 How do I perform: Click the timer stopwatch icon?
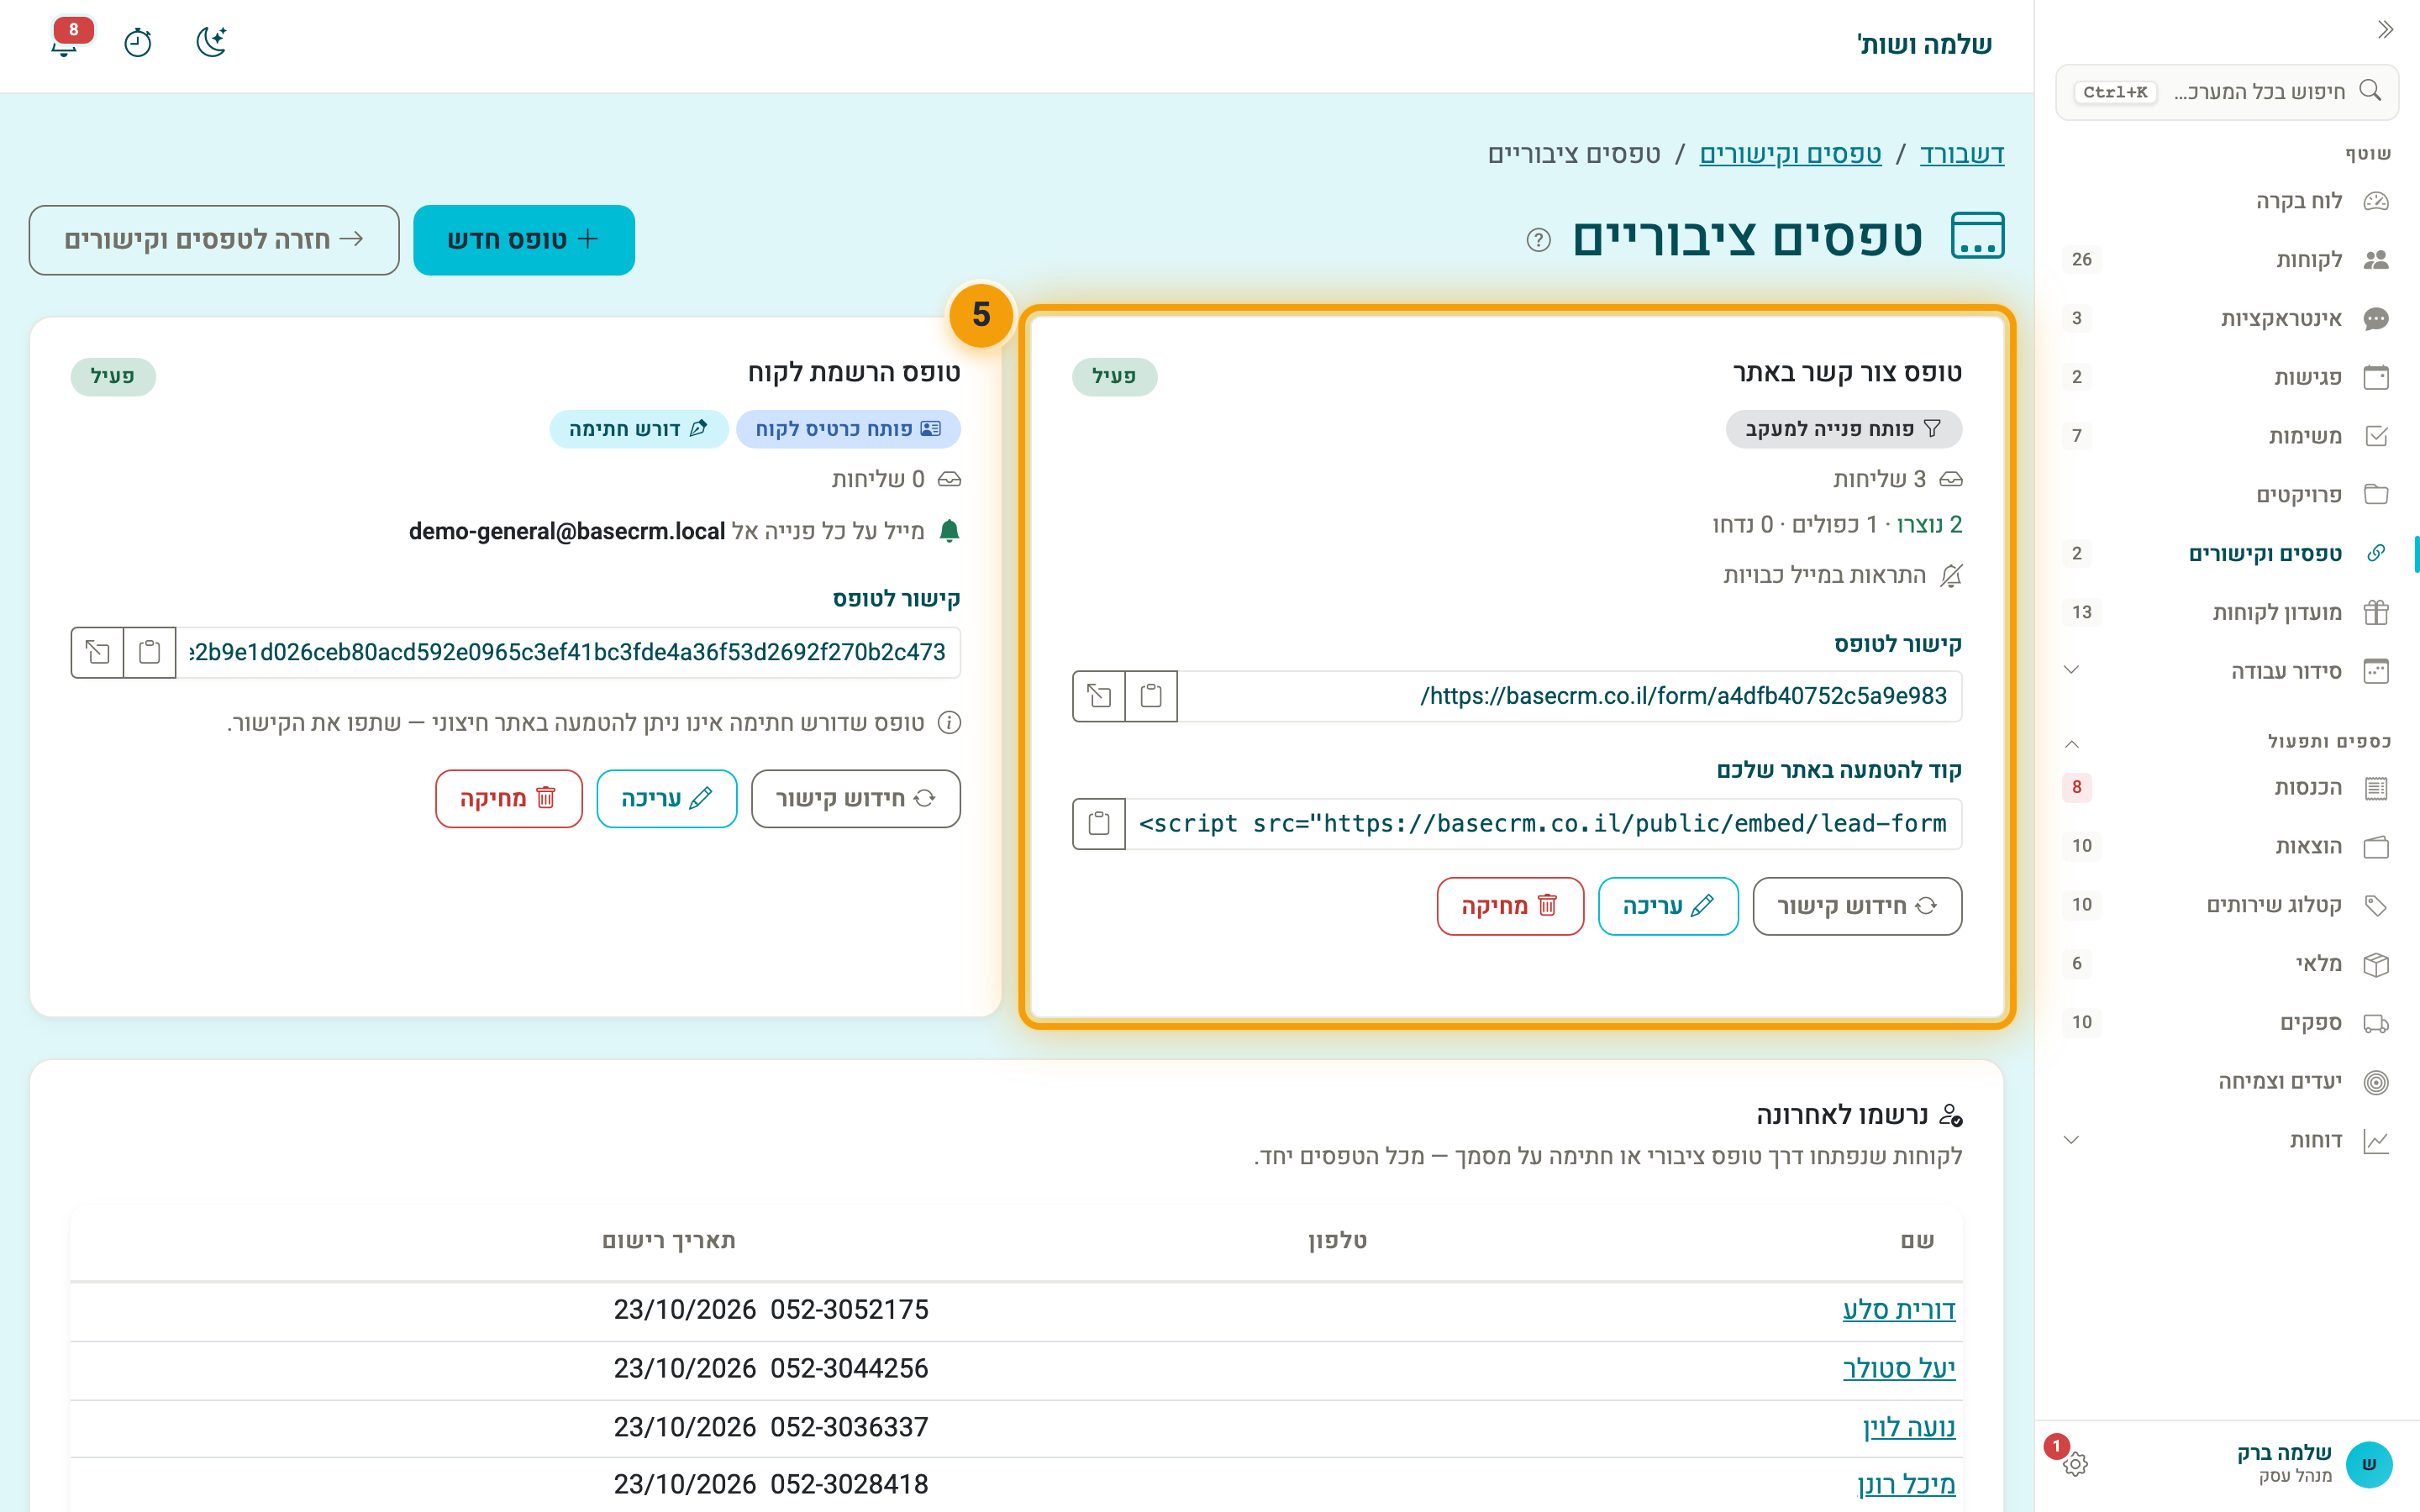coord(138,43)
